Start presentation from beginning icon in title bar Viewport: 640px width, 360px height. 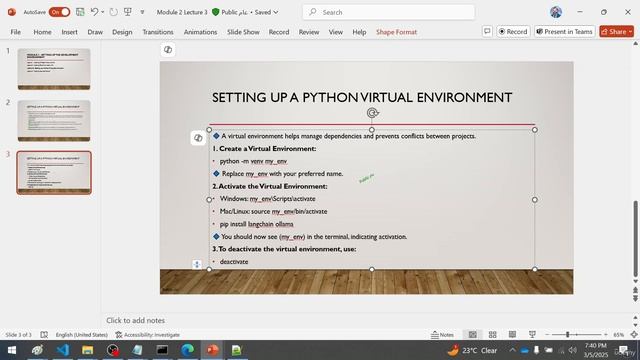tap(128, 12)
